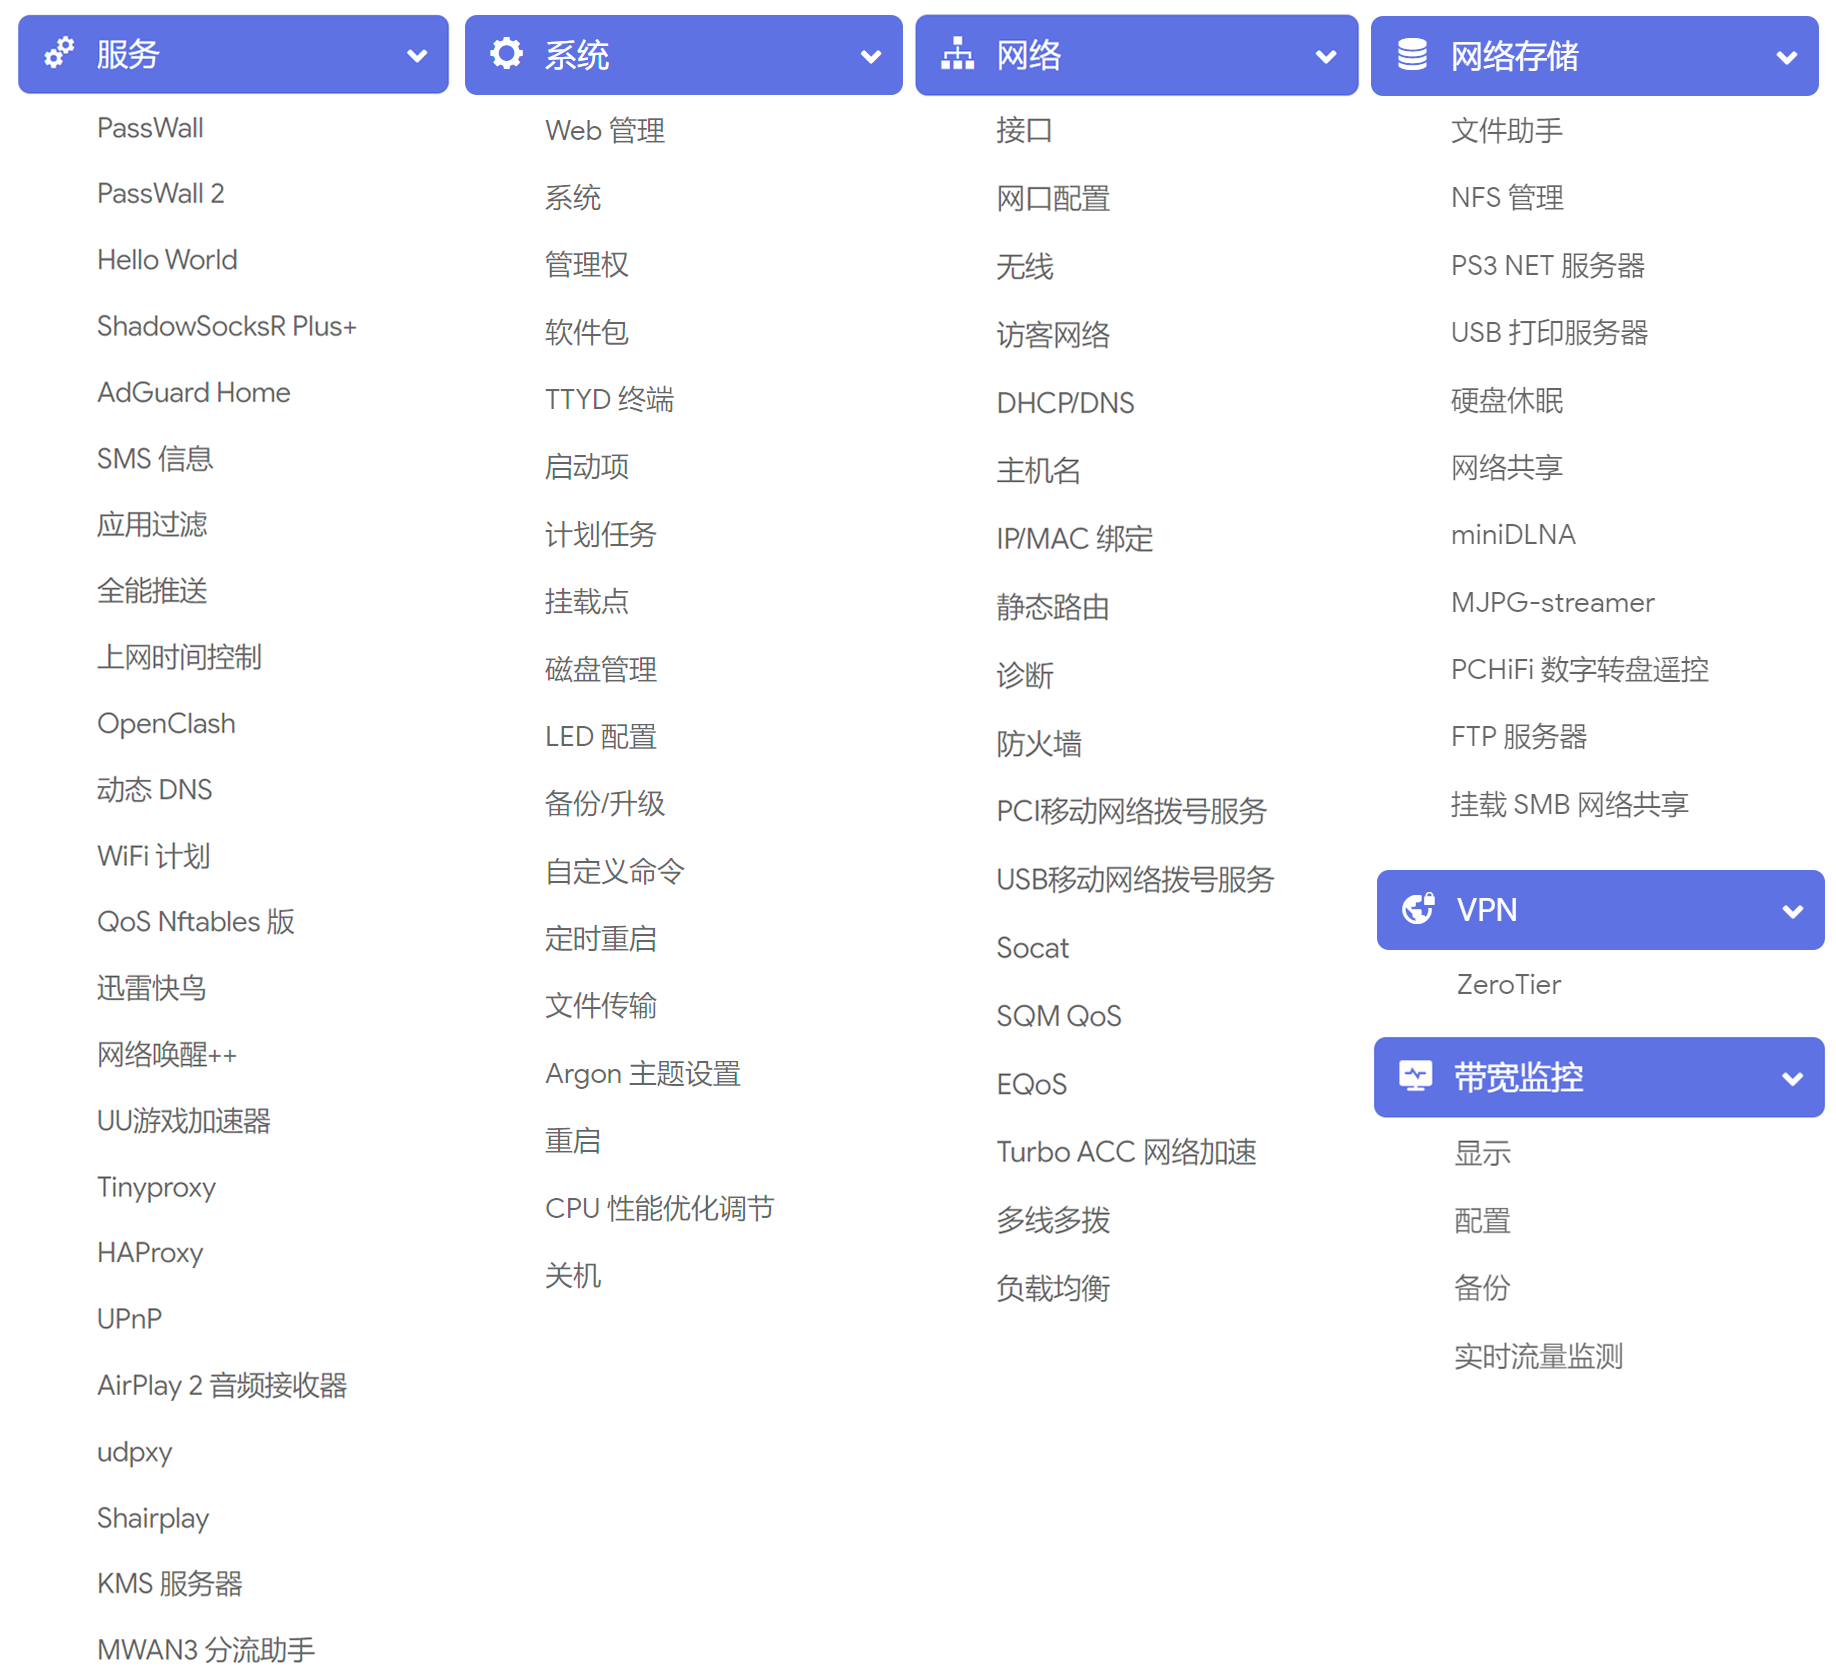The width and height of the screenshot is (1836, 1672).
Task: Open the PassWall 2 page
Action: pyautogui.click(x=160, y=193)
